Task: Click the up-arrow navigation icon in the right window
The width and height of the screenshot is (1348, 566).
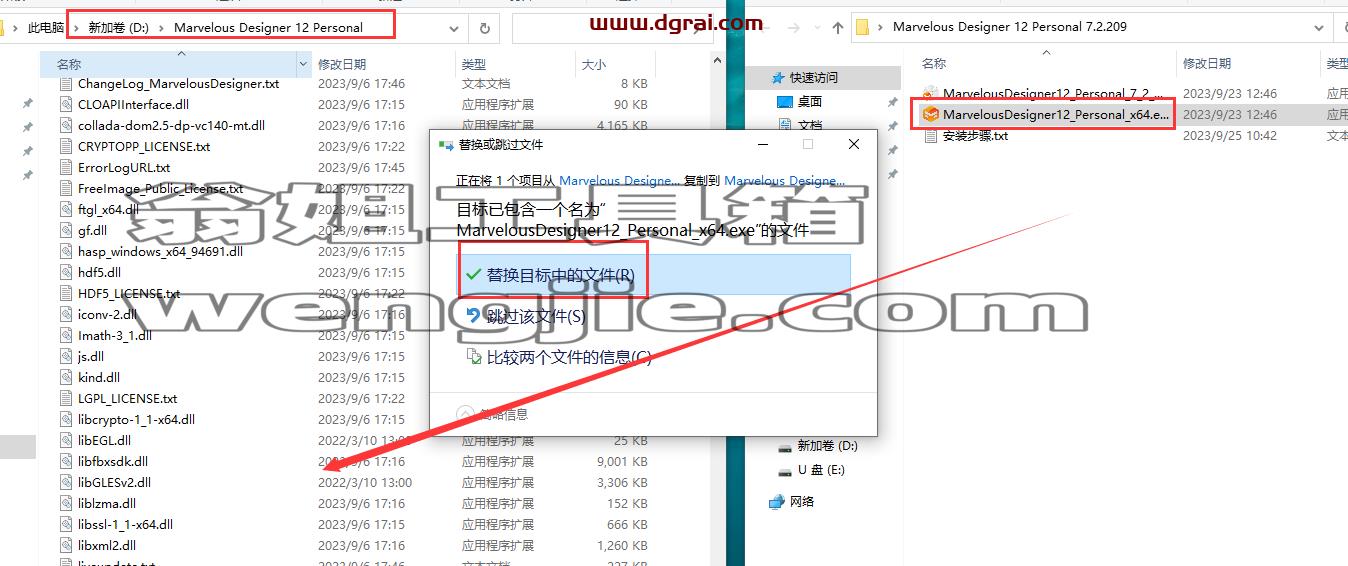Action: click(838, 28)
